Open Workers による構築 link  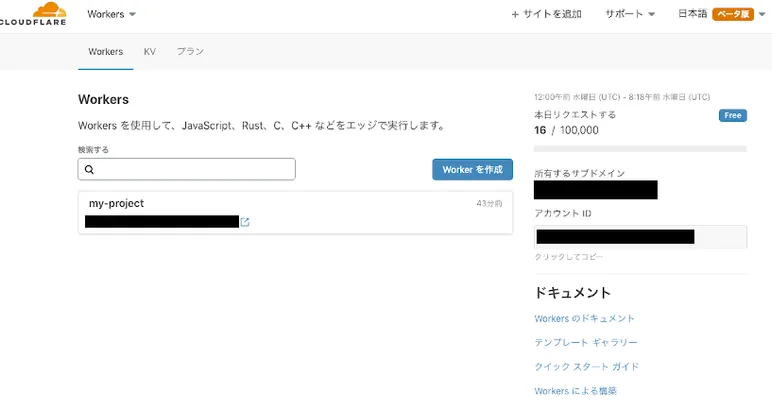pyautogui.click(x=576, y=391)
